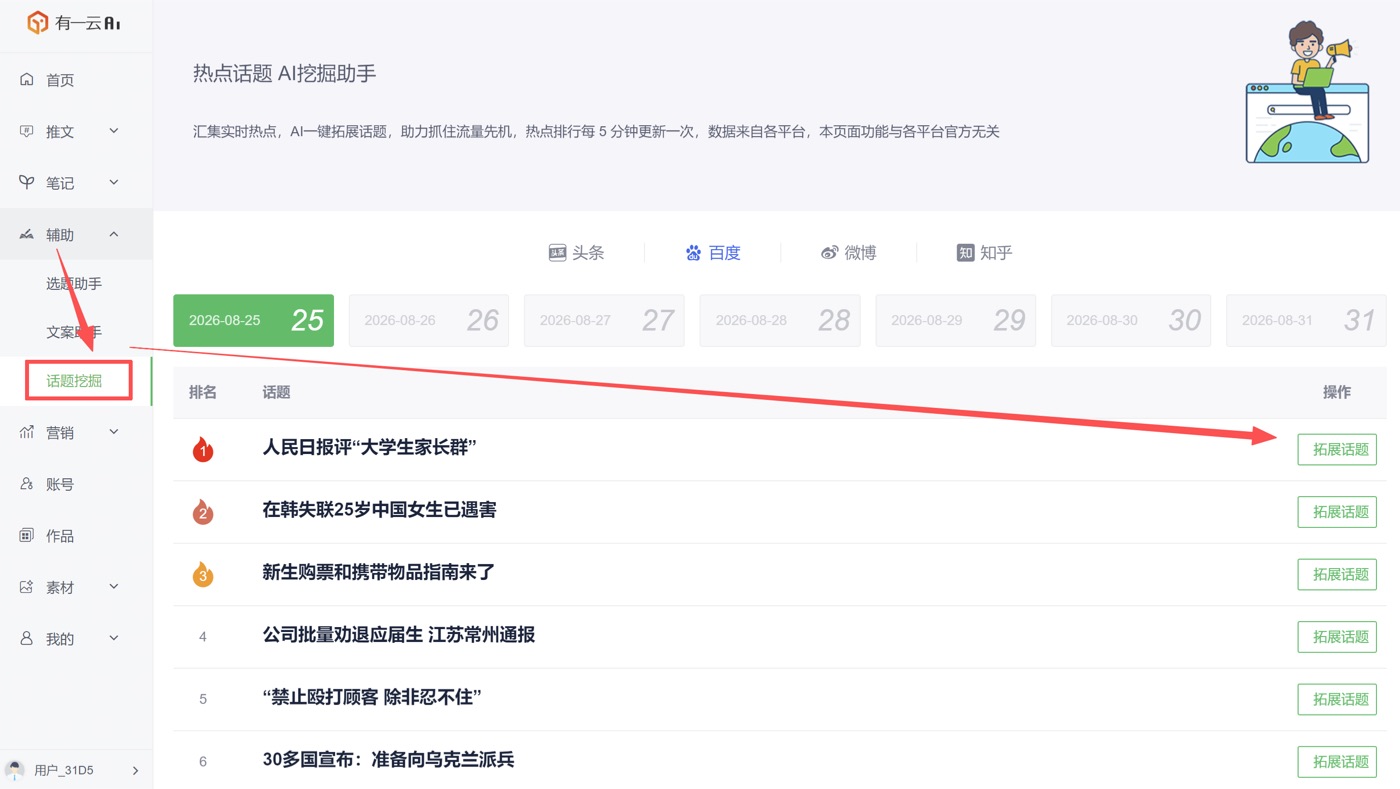1400x789 pixels.
Task: Open user menu arrow beside 用户_31D5
Action: click(x=135, y=771)
